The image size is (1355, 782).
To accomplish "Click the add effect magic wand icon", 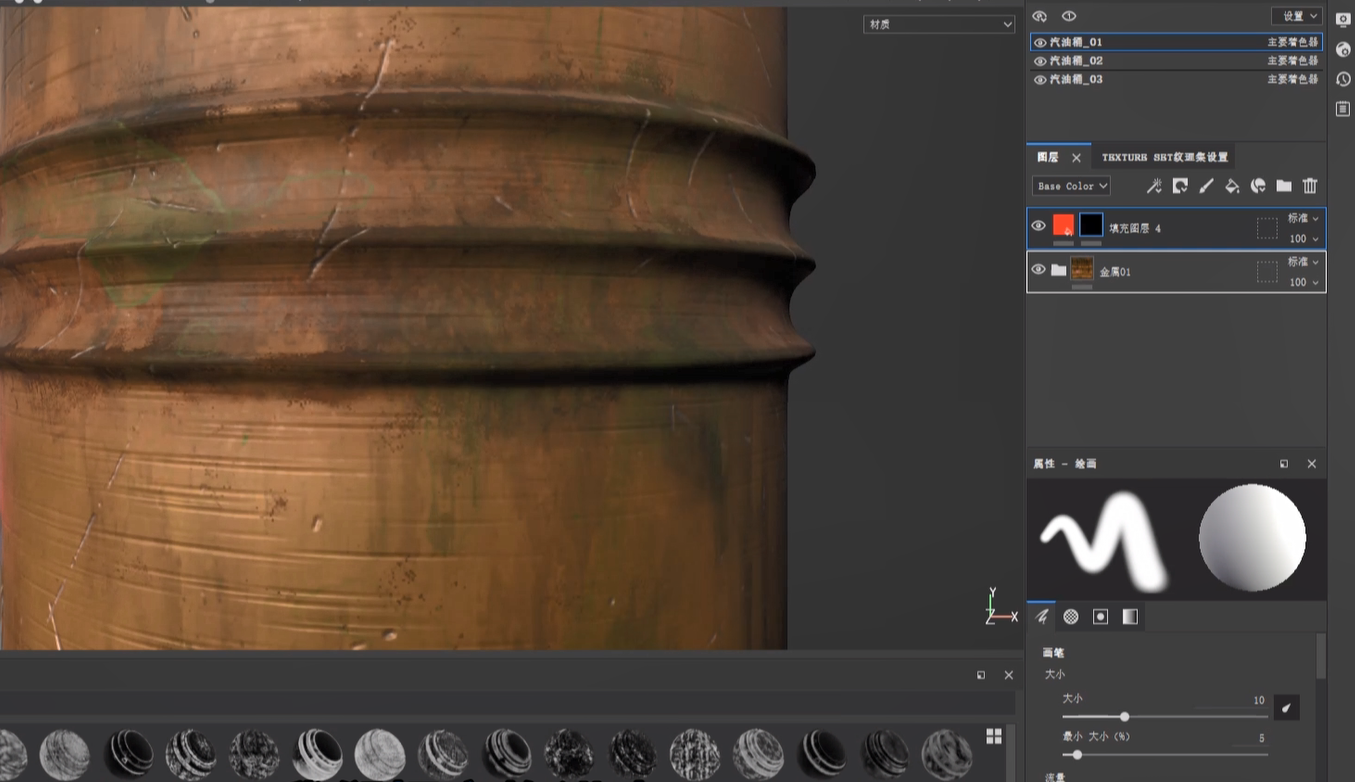I will pos(1154,186).
